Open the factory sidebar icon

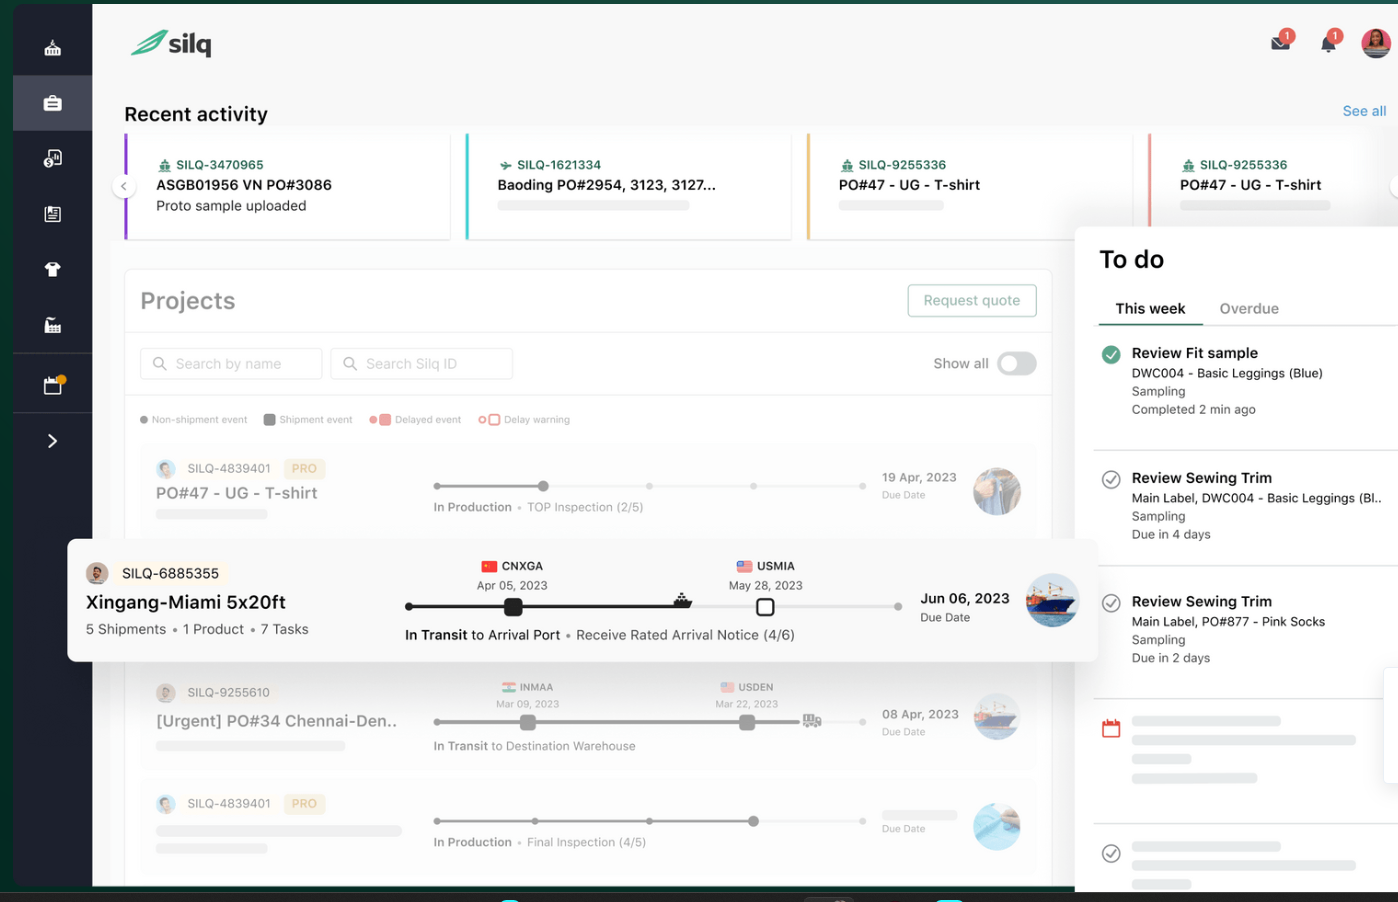(53, 325)
